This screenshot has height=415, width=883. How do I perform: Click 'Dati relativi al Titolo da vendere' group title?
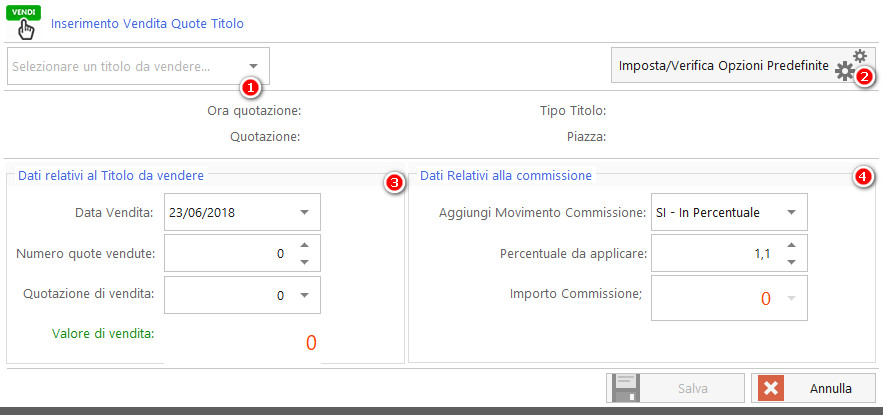click(111, 176)
